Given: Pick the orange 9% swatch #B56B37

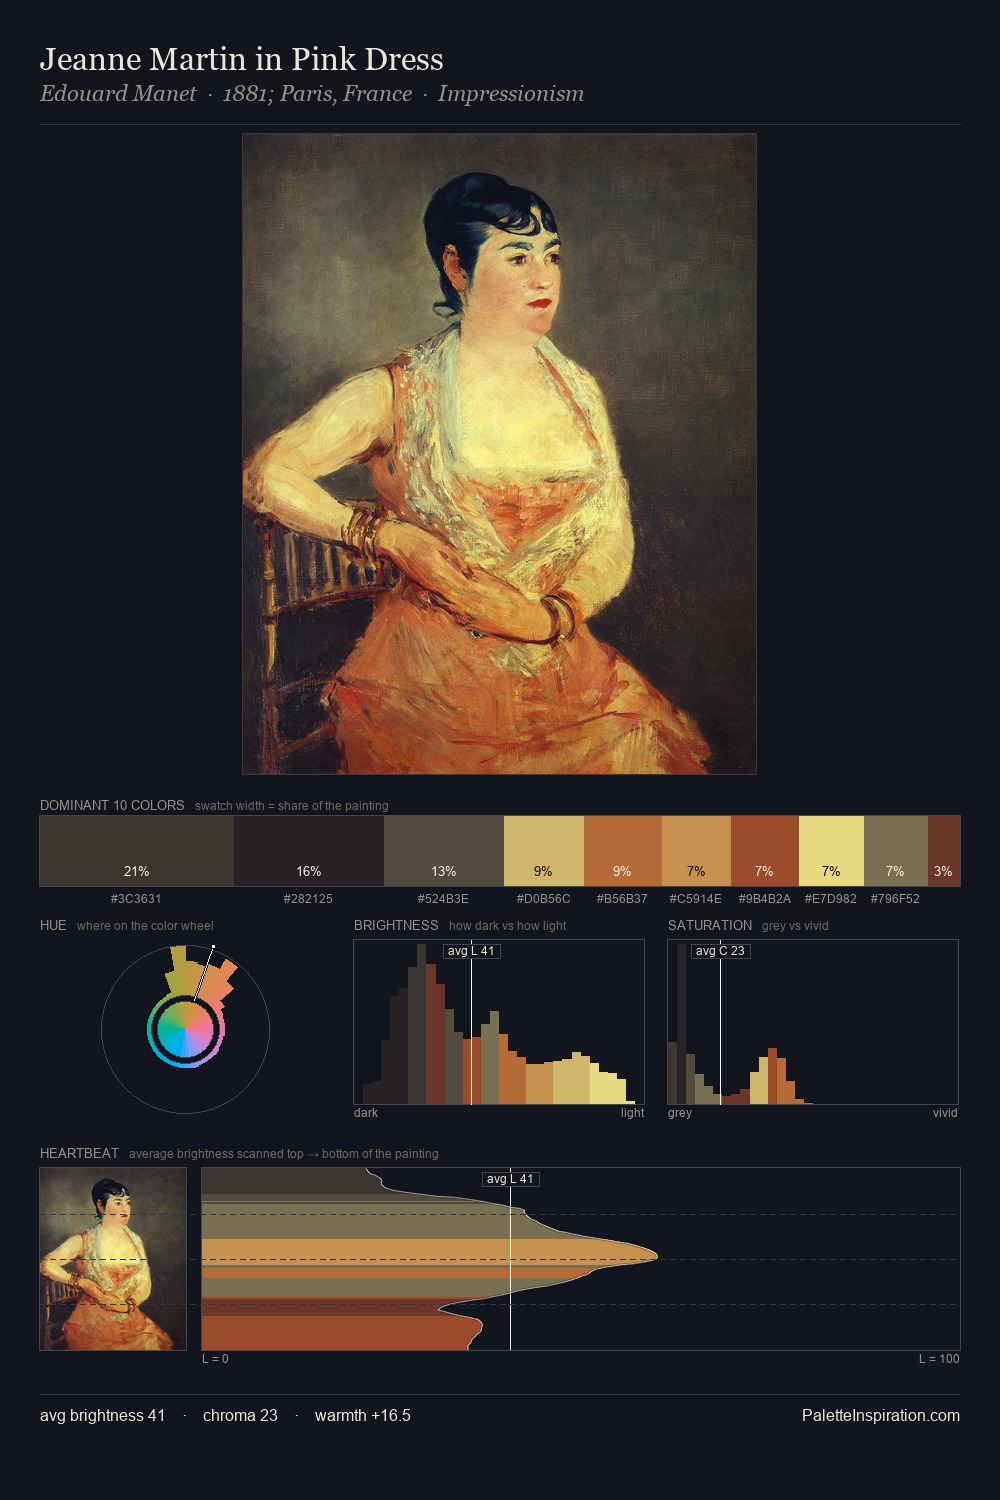Looking at the screenshot, I should (x=623, y=851).
